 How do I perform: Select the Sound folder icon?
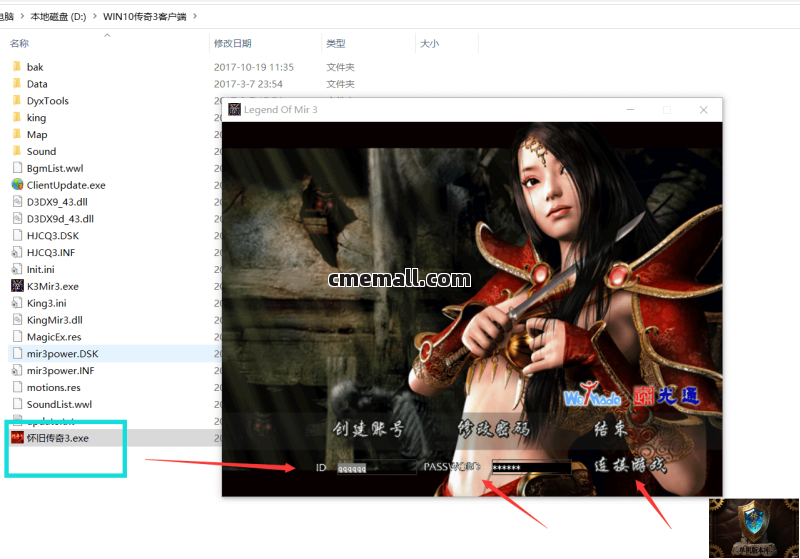tap(17, 151)
